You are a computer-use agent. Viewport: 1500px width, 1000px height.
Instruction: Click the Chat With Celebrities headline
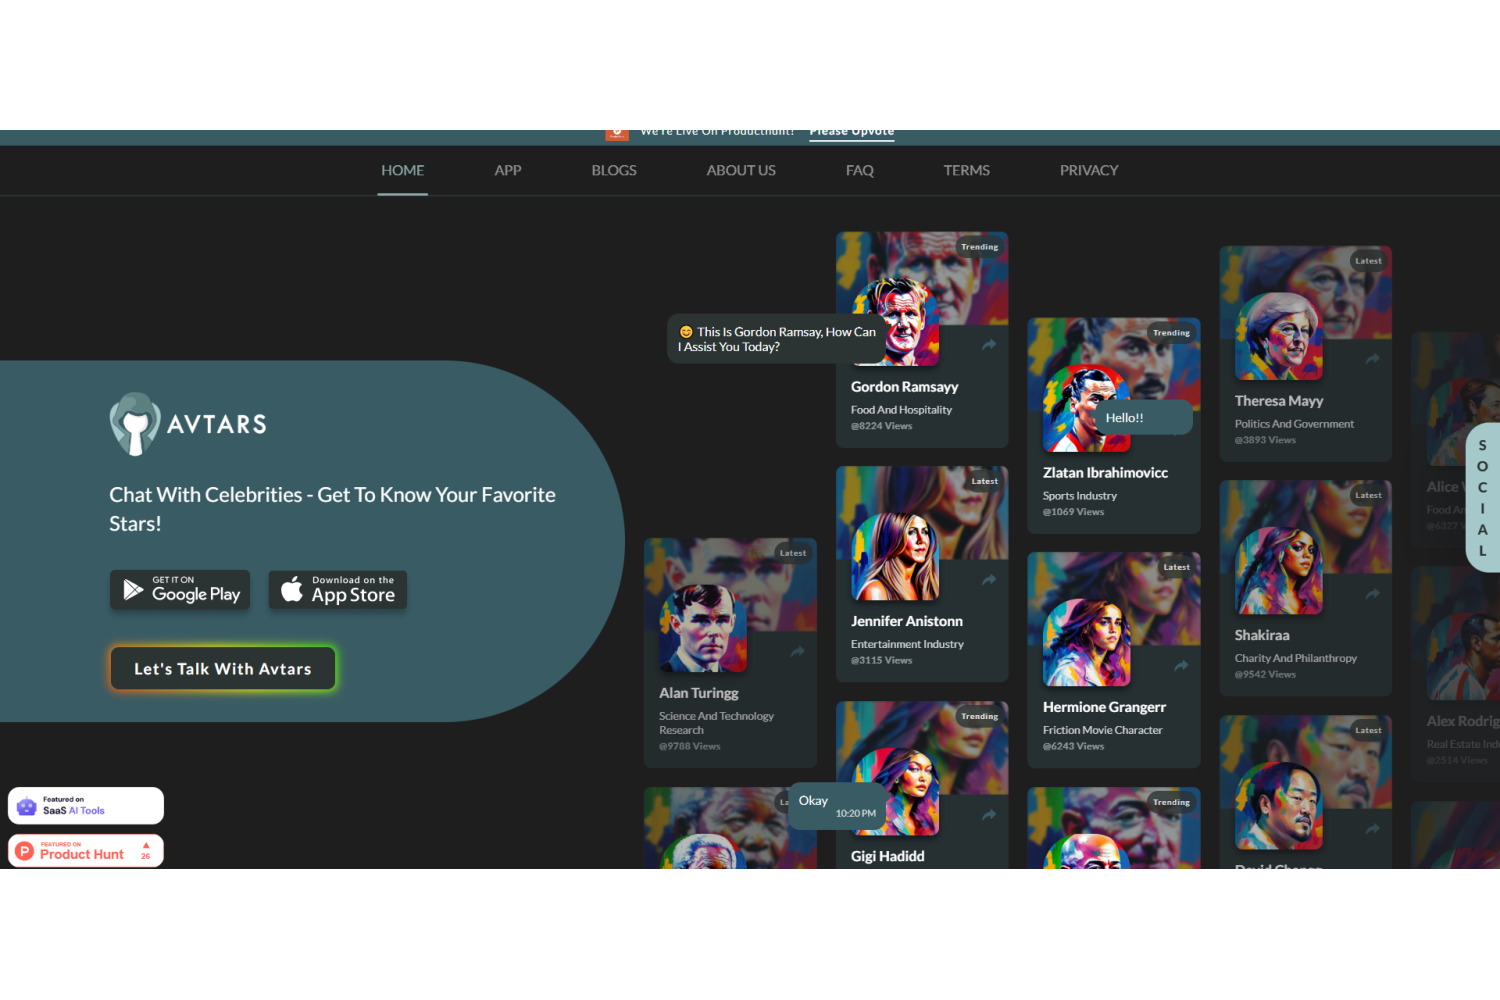332,509
